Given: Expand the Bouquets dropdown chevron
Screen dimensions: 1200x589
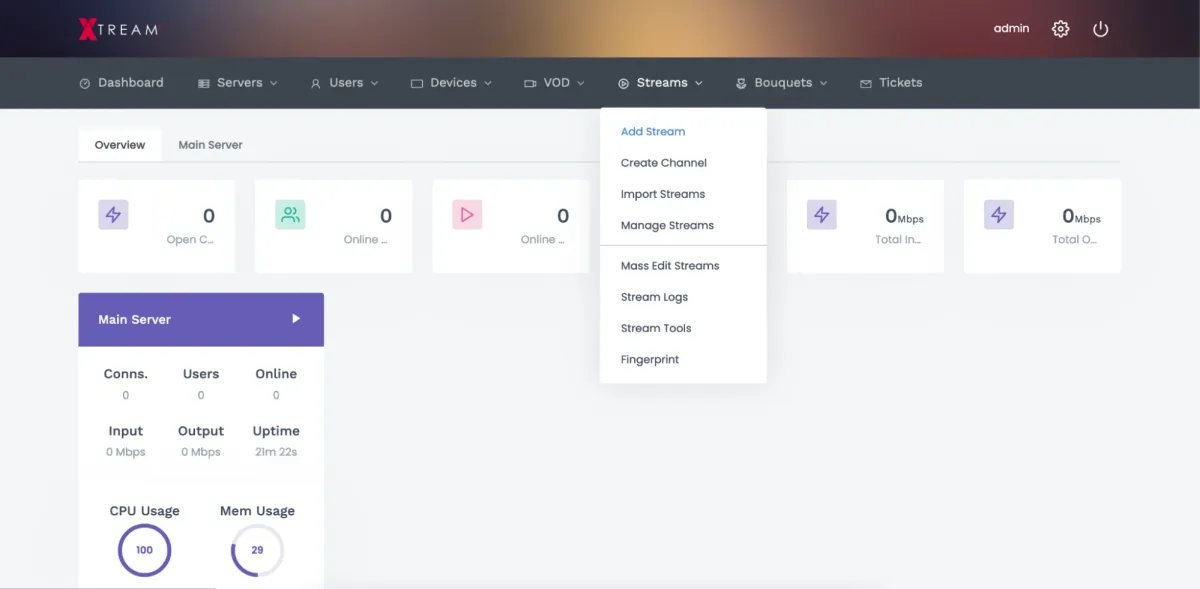Looking at the screenshot, I should tap(823, 84).
